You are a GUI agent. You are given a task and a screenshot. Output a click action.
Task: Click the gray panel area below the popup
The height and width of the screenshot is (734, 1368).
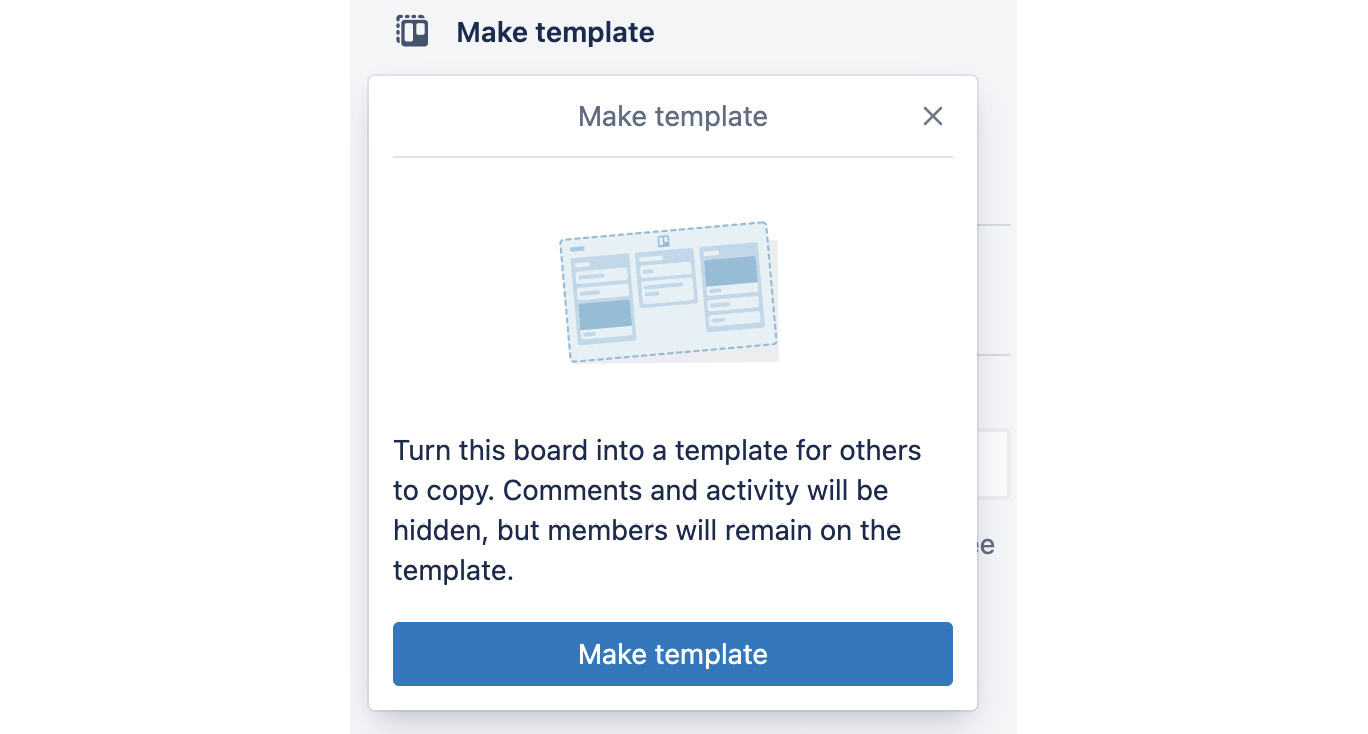tap(683, 723)
